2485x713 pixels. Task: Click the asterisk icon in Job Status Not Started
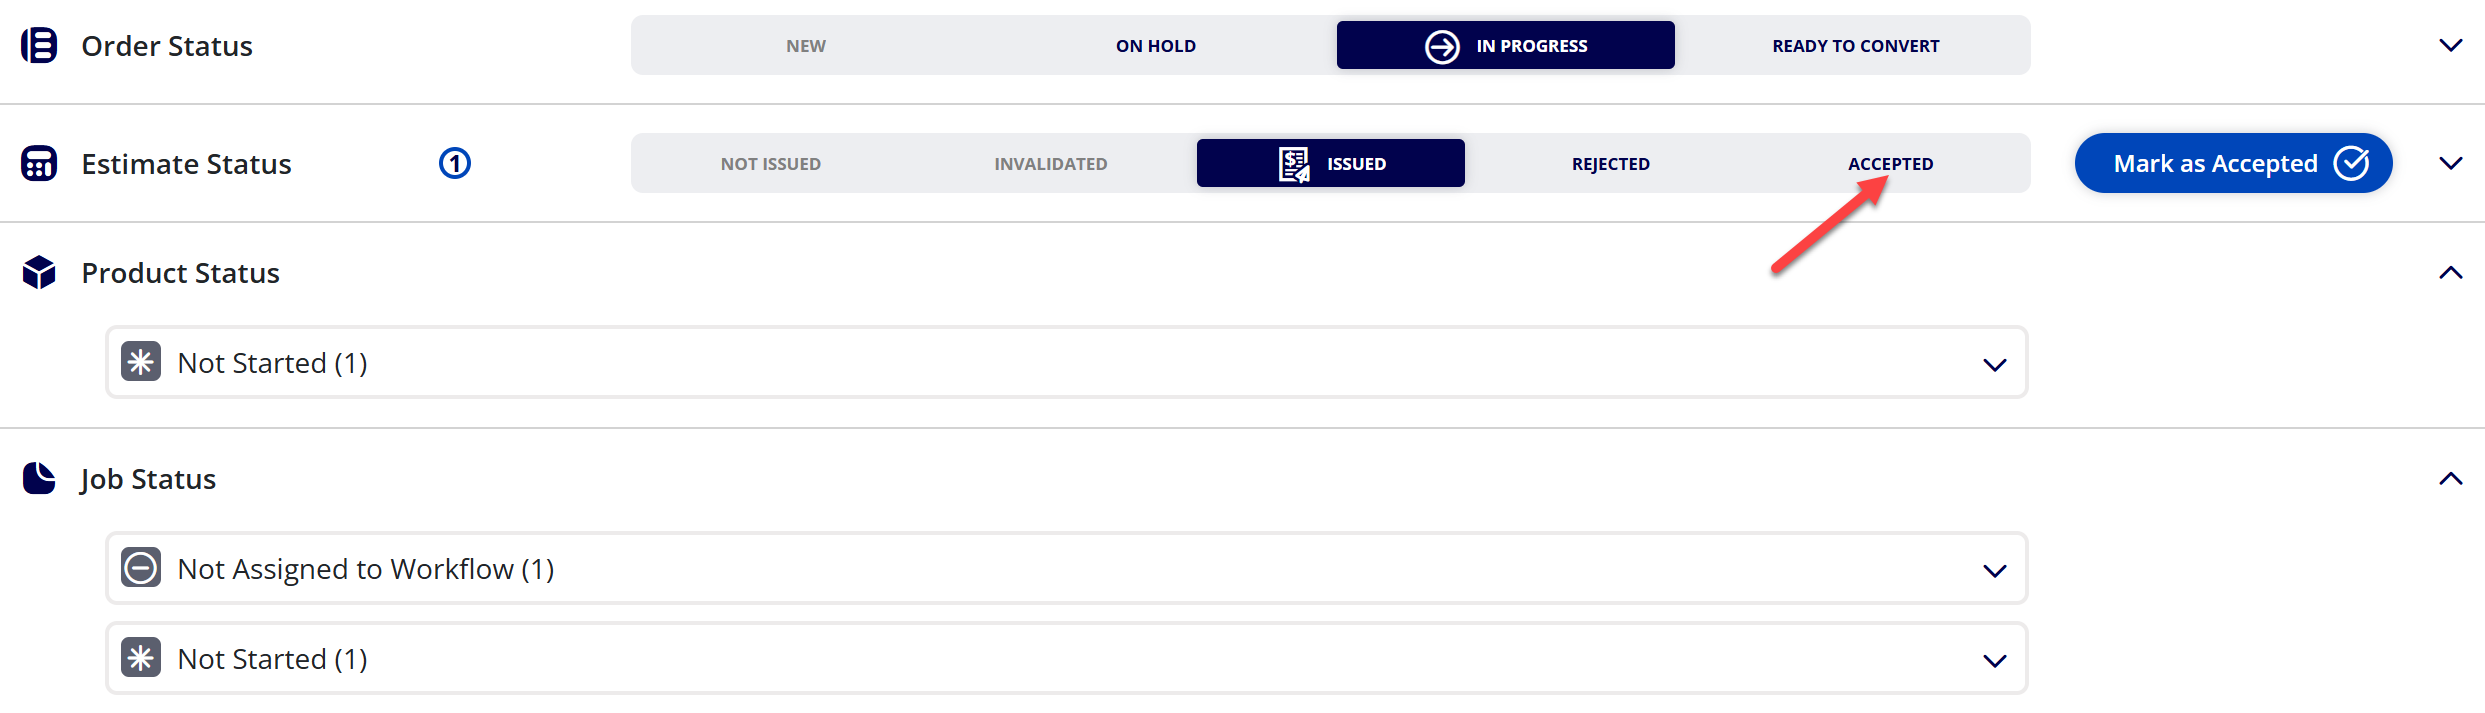[x=141, y=657]
